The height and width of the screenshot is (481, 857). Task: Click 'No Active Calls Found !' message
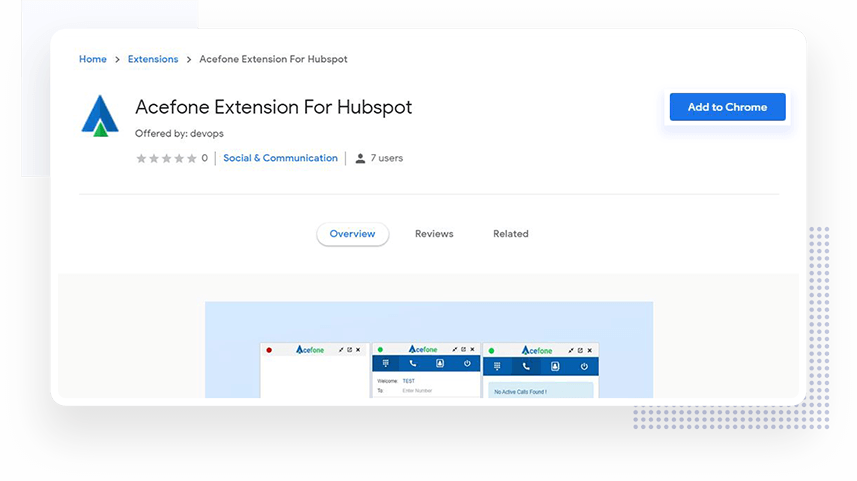[x=520, y=392]
